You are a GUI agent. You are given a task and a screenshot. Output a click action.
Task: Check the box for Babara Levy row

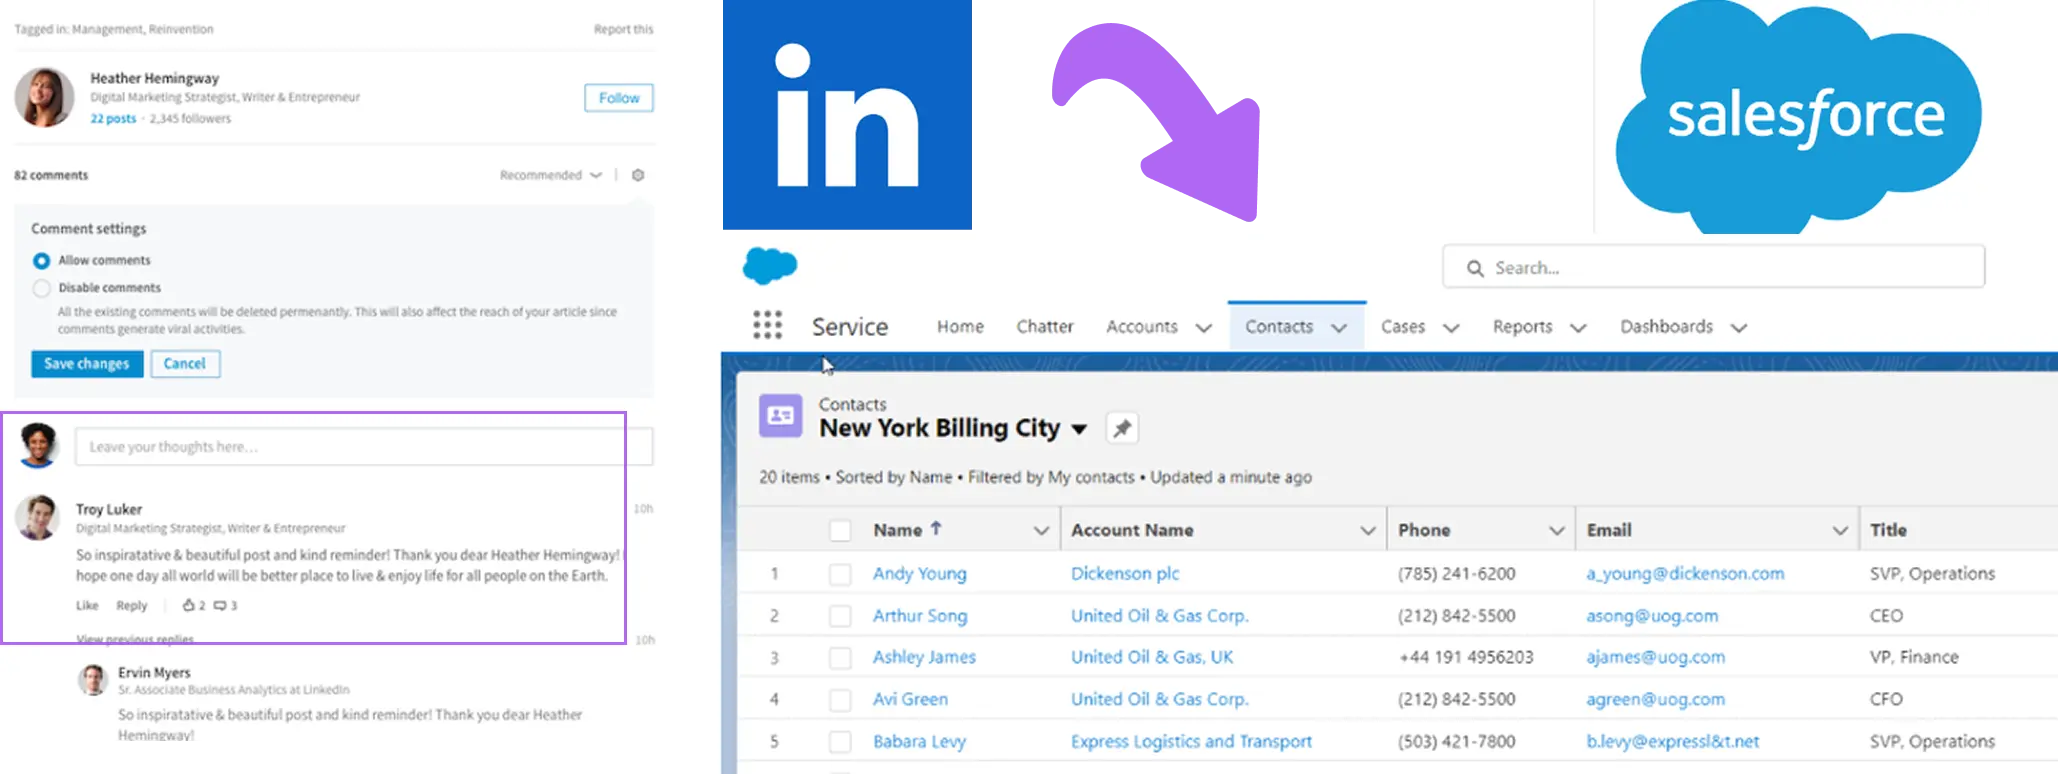point(840,742)
